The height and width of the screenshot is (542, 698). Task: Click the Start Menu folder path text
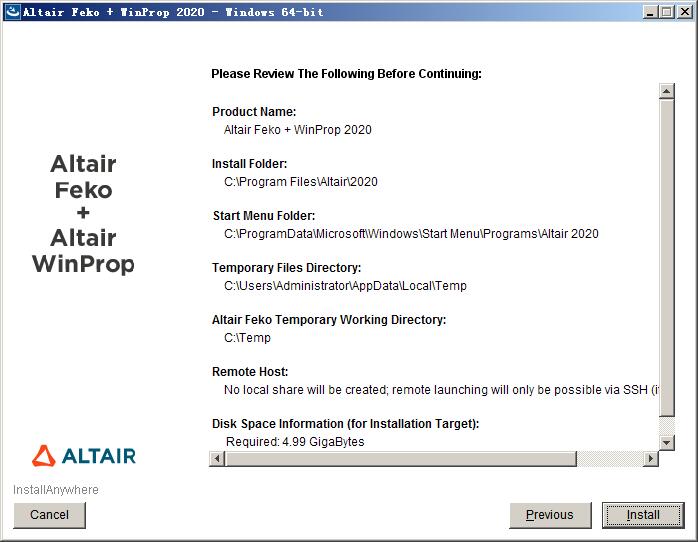tap(411, 234)
